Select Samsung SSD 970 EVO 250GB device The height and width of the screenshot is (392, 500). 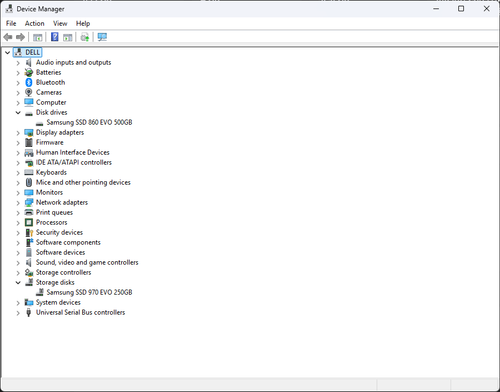point(89,292)
